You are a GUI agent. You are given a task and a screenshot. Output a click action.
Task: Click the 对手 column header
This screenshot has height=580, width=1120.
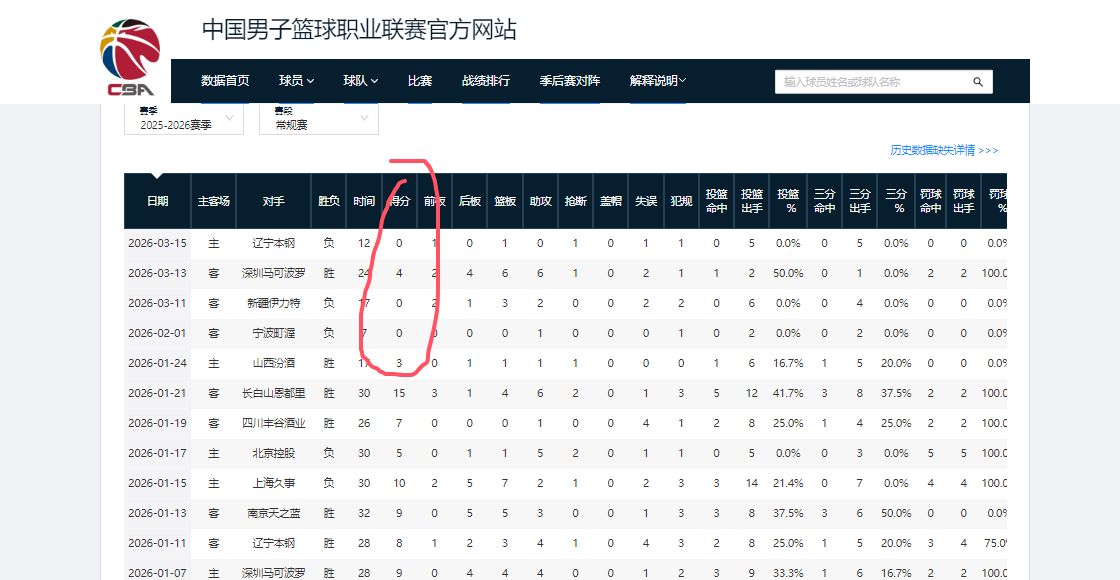pyautogui.click(x=273, y=201)
